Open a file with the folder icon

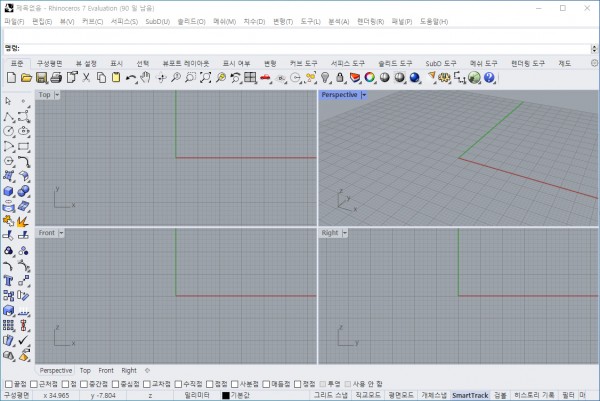(26, 78)
